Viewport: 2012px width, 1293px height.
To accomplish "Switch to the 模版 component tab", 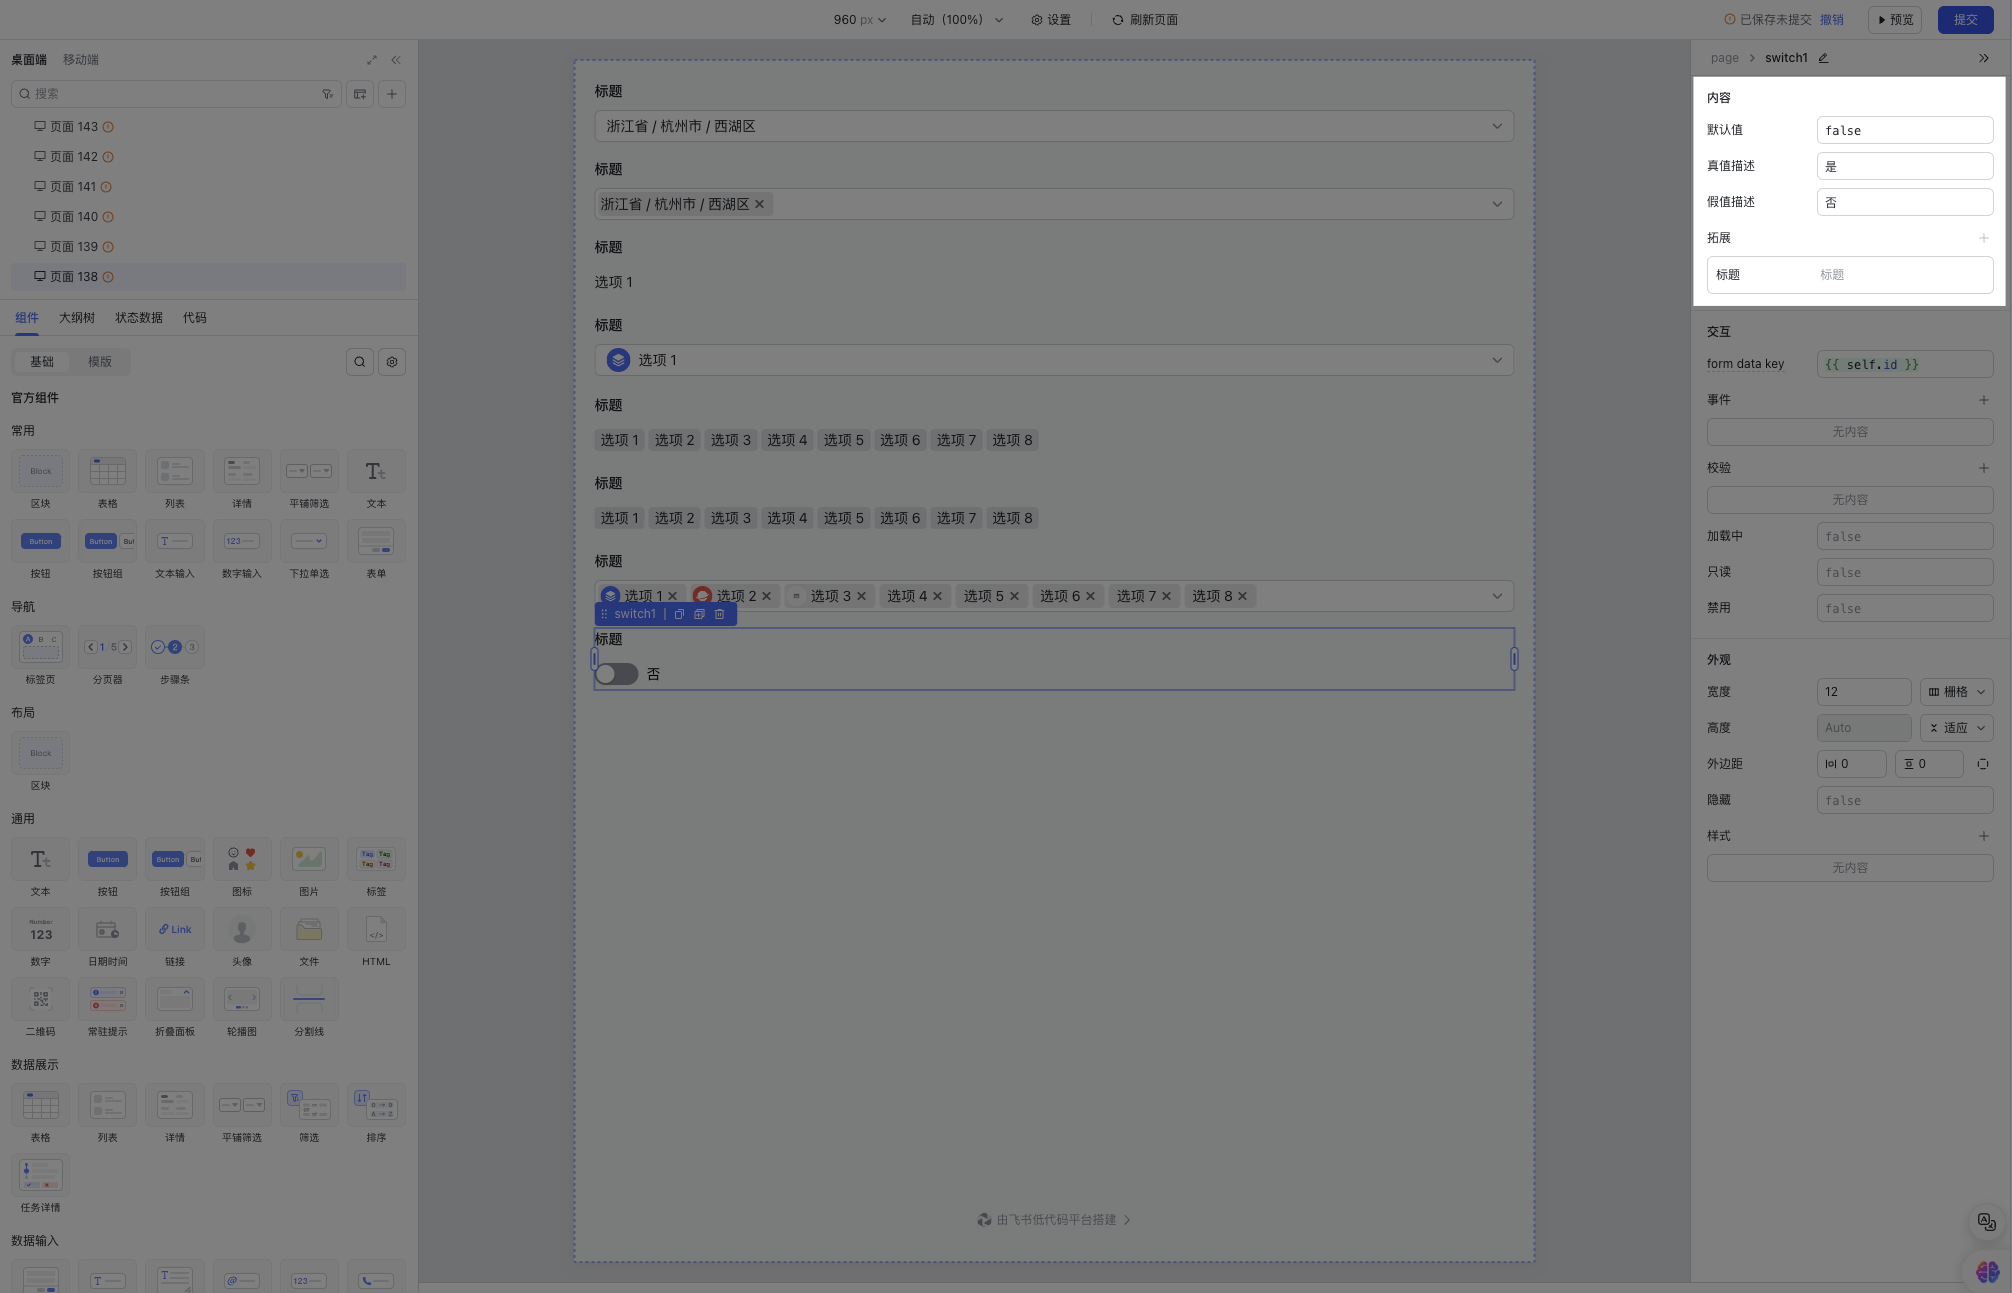I will (100, 362).
